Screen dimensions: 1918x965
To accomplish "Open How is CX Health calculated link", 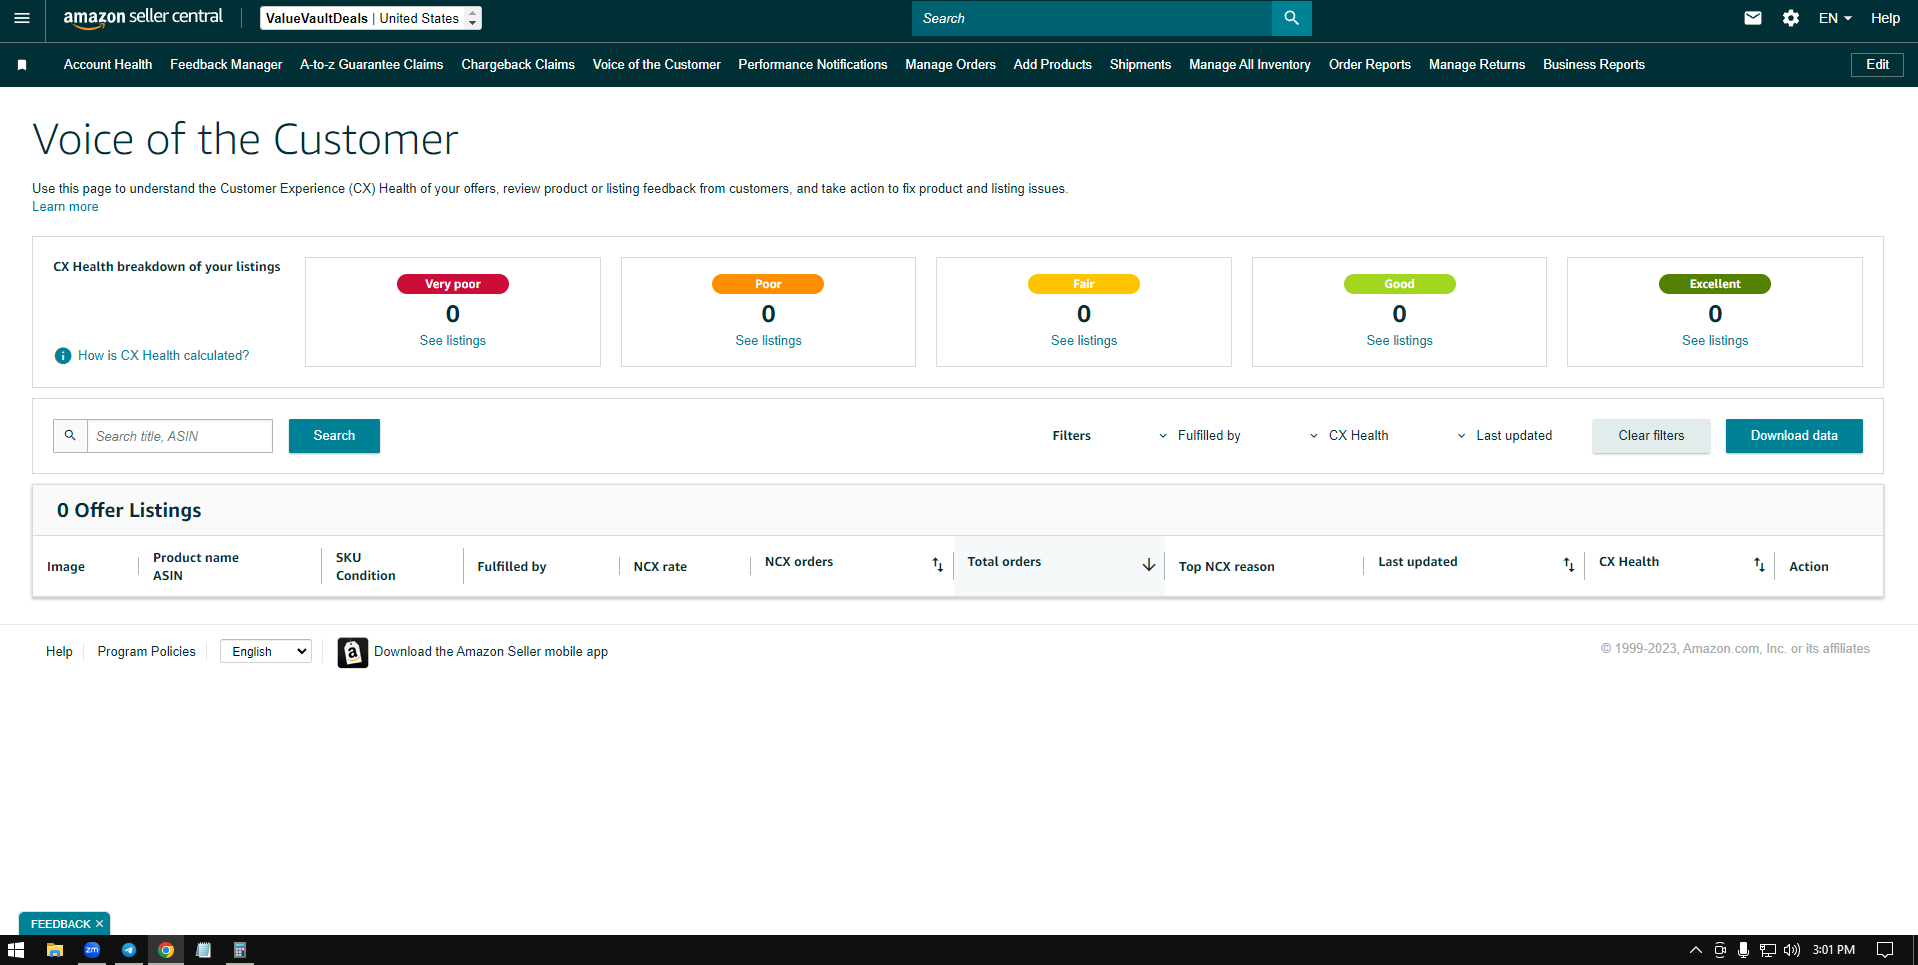I will (x=163, y=356).
